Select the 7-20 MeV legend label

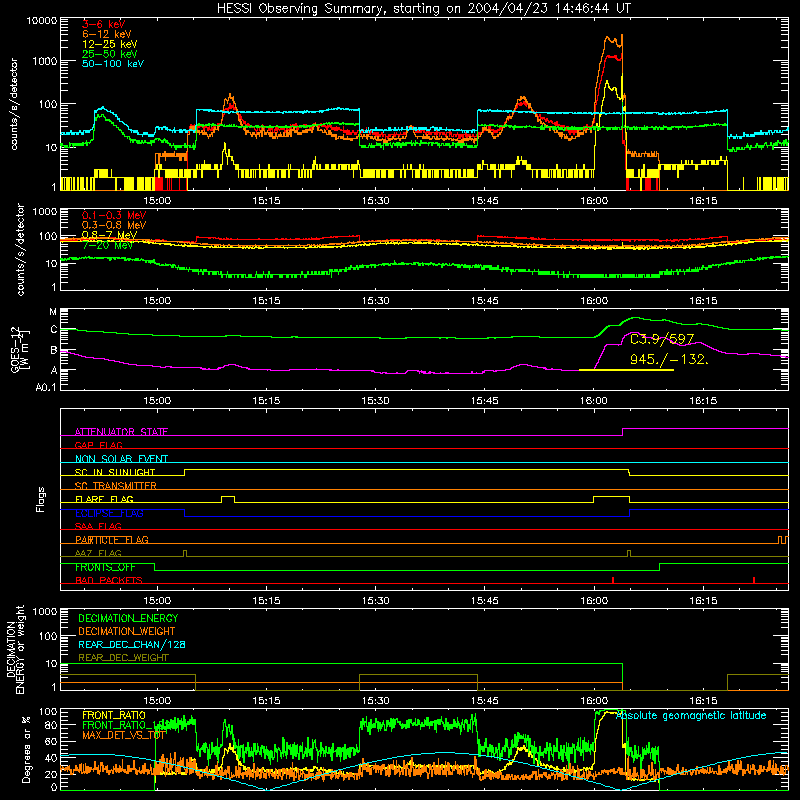click(107, 245)
